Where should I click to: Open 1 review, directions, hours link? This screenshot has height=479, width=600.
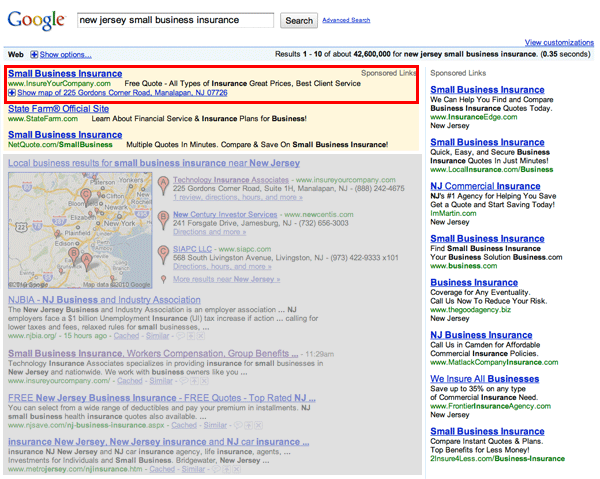click(238, 197)
